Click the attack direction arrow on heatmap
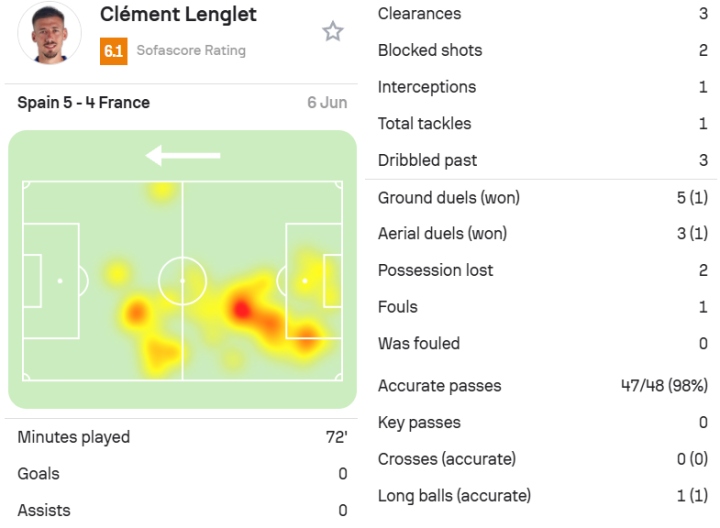The image size is (720, 528). pos(182,155)
